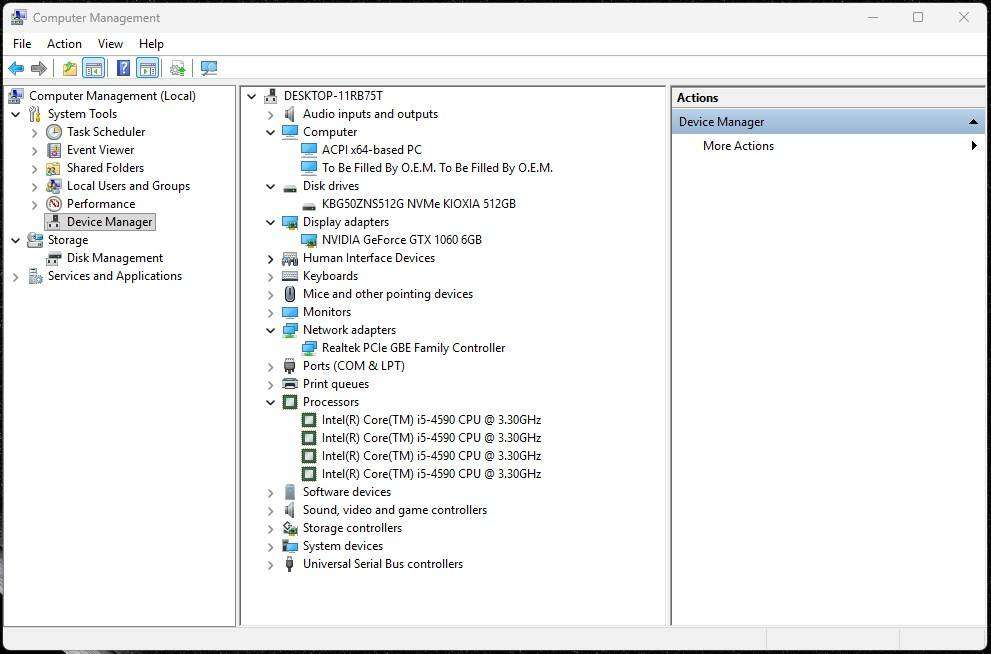Image resolution: width=991 pixels, height=654 pixels.
Task: Click the Mice and other pointing devices icon
Action: coord(289,294)
